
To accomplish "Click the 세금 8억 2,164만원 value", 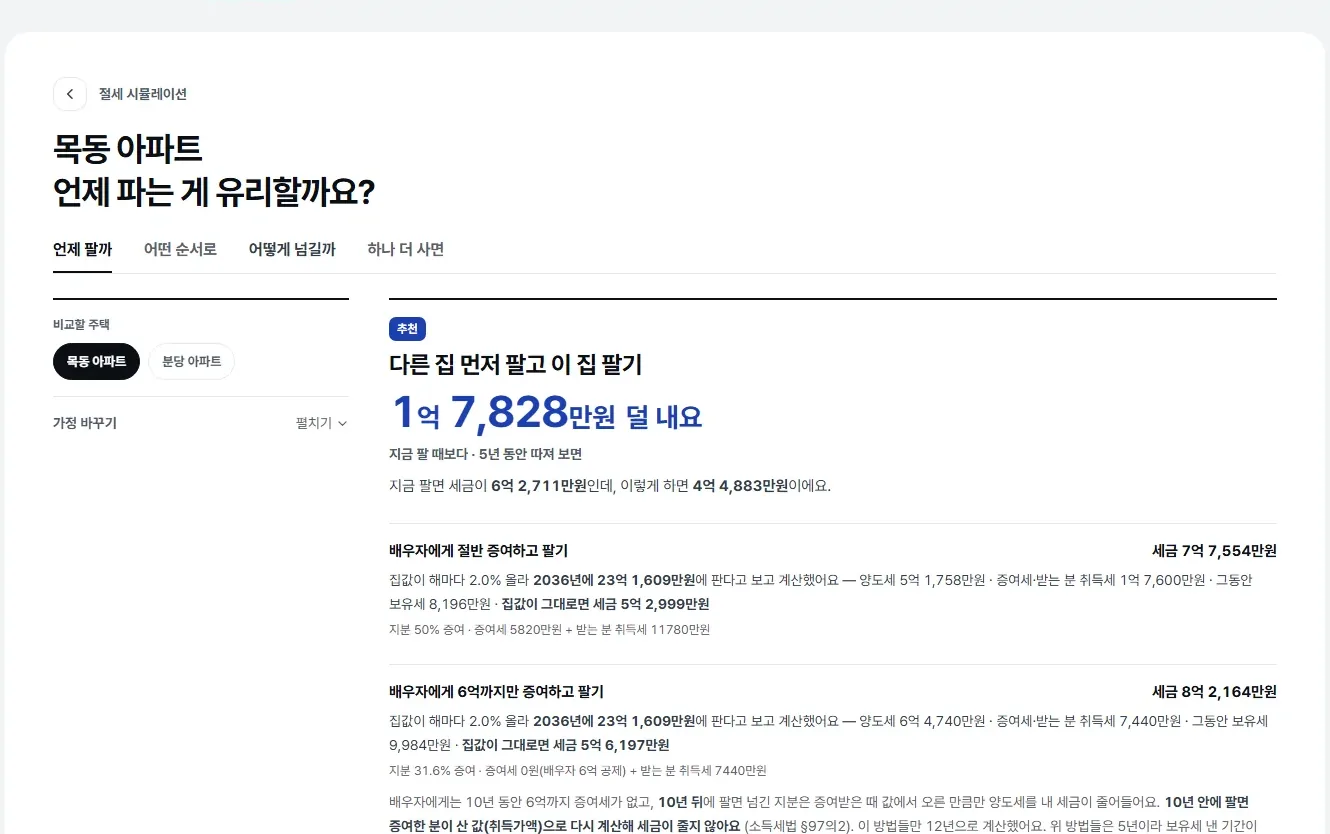I will (1214, 692).
